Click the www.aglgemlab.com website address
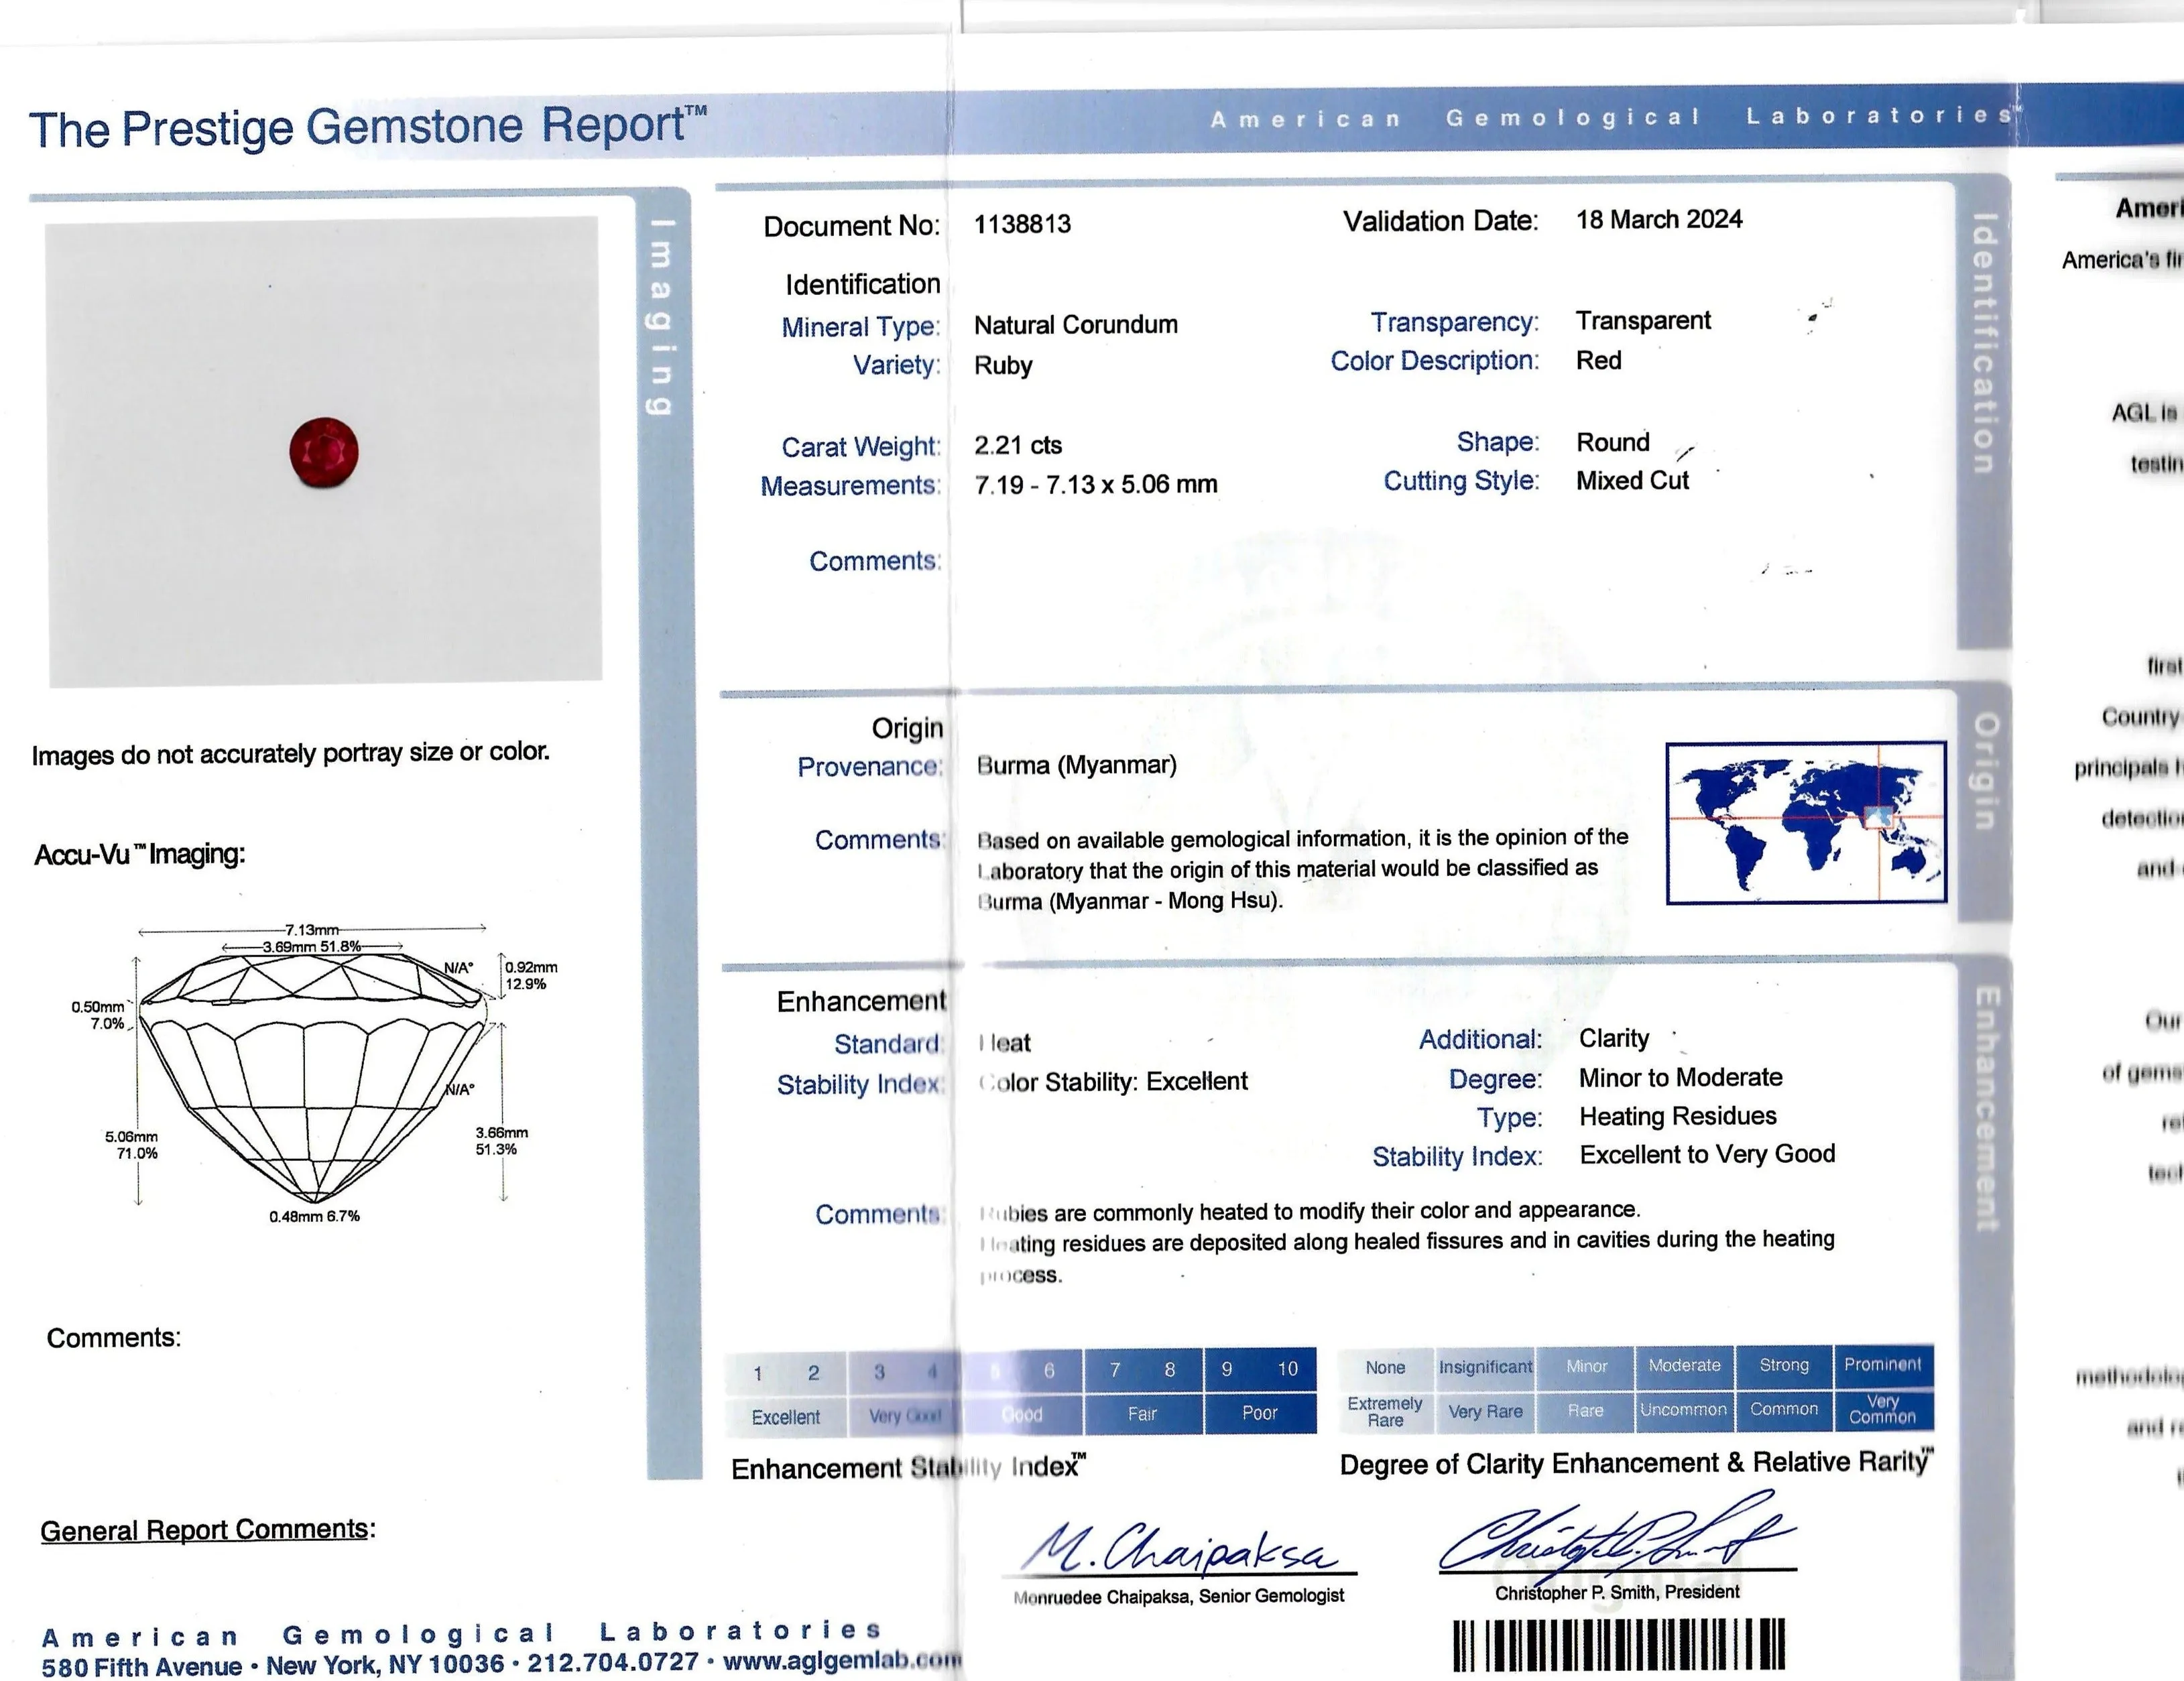This screenshot has width=2184, height=1681. tap(842, 1662)
